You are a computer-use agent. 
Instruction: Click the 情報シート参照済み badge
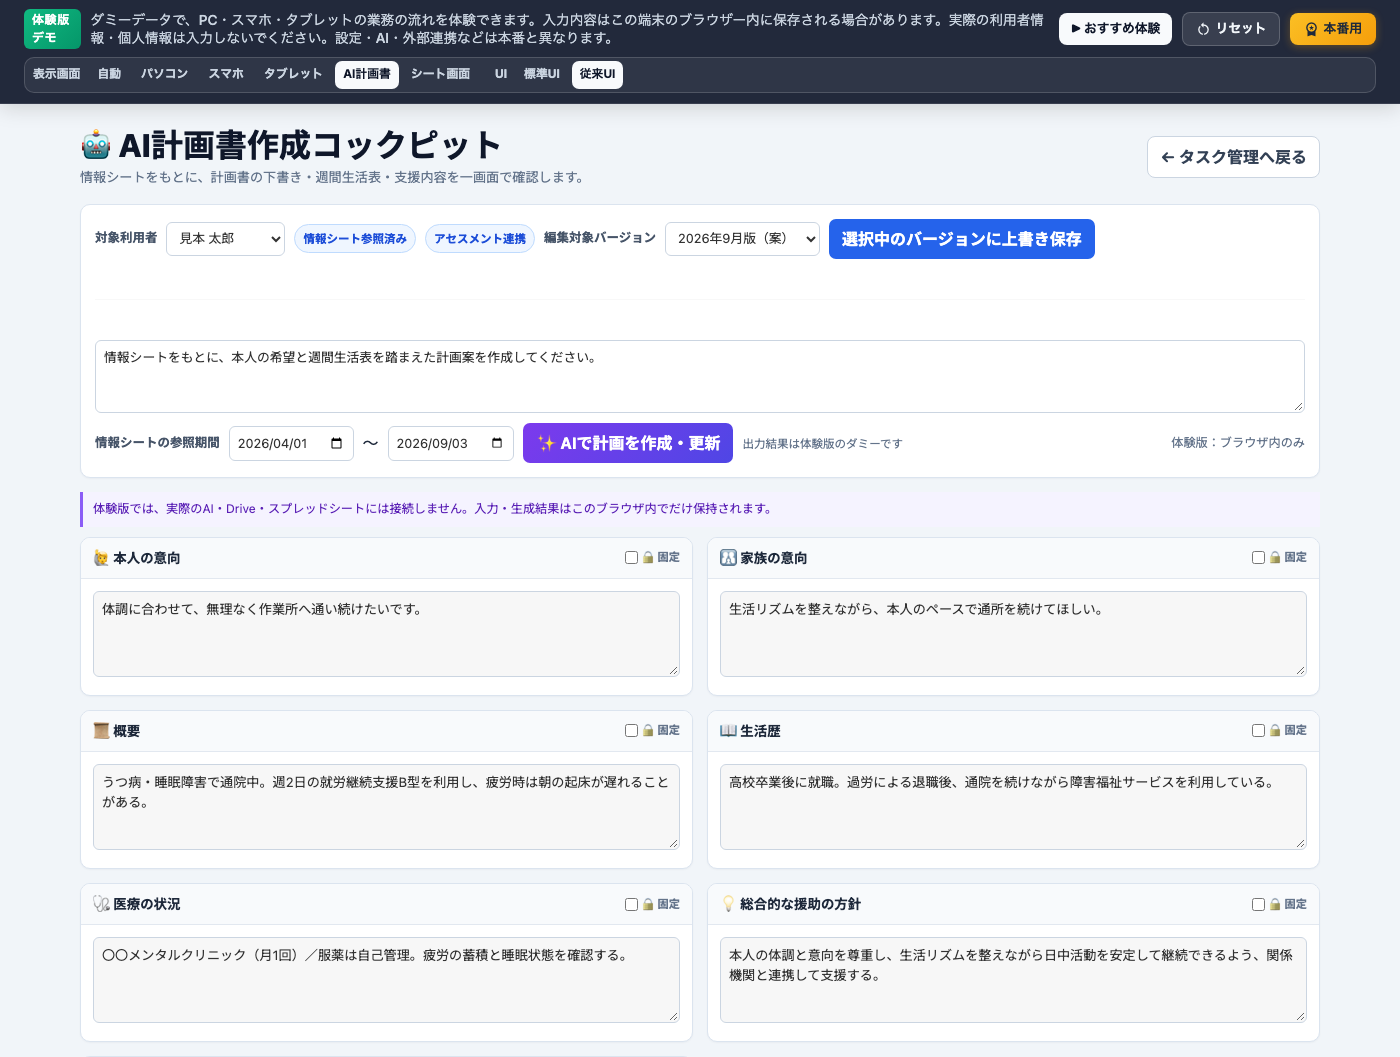pyautogui.click(x=355, y=239)
